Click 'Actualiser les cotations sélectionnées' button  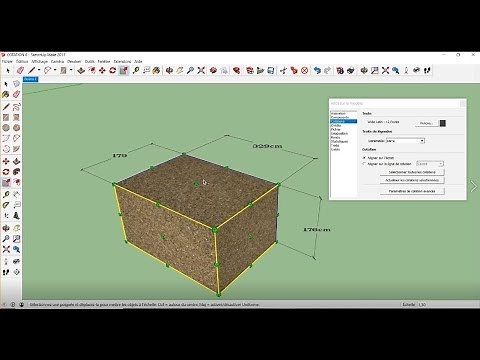pyautogui.click(x=412, y=180)
